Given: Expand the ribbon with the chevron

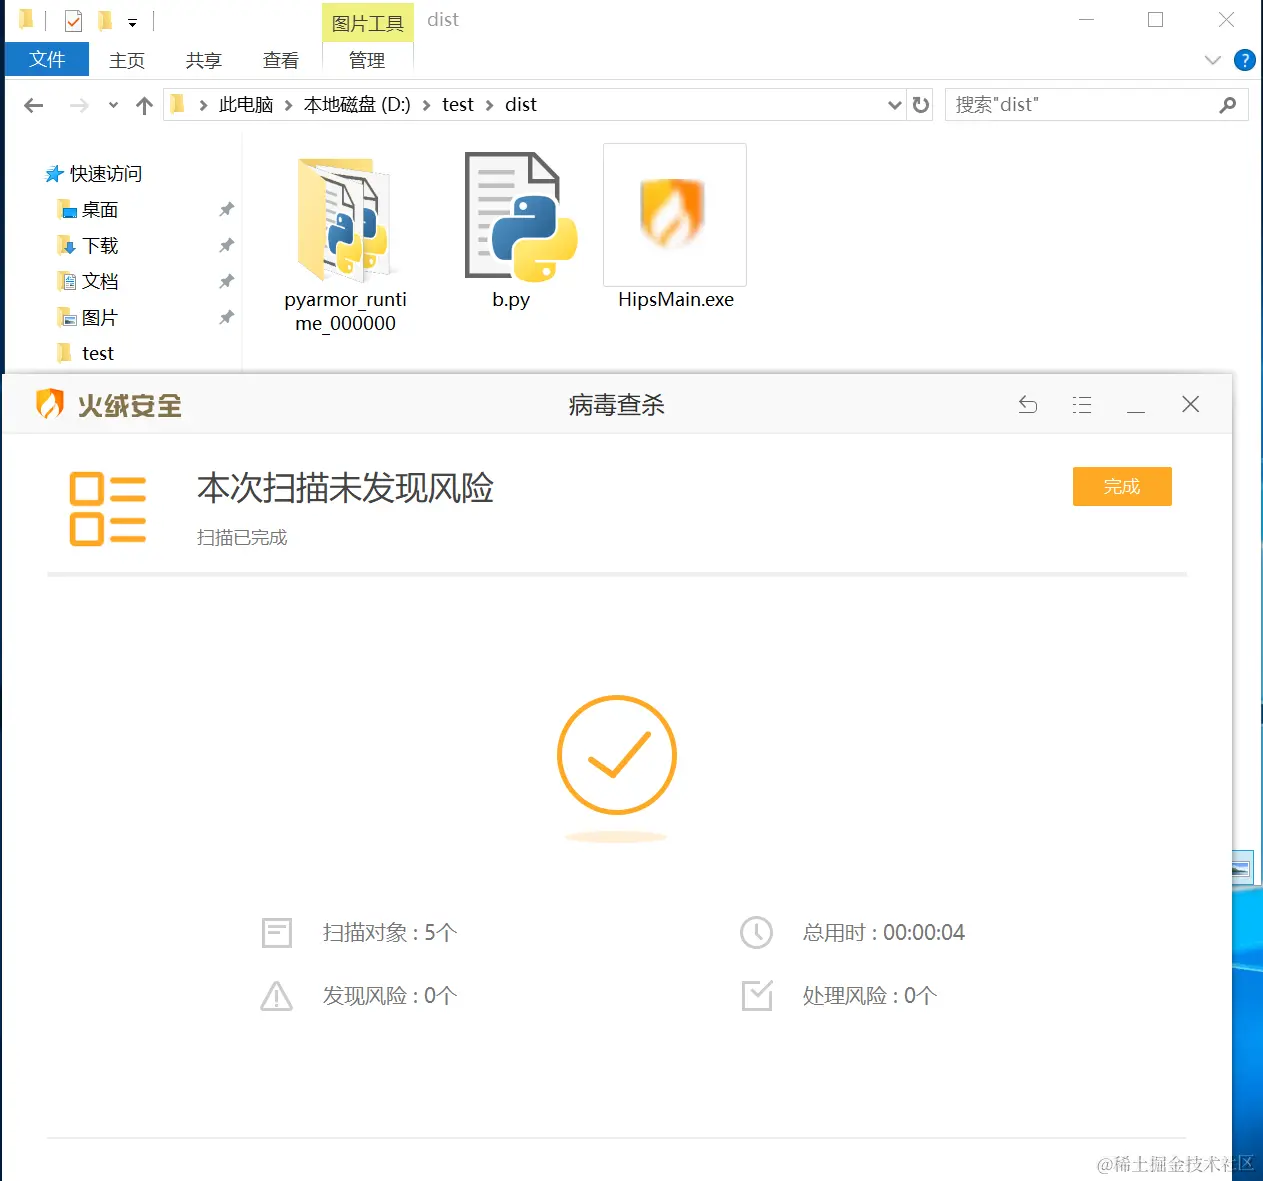Looking at the screenshot, I should [x=1213, y=60].
